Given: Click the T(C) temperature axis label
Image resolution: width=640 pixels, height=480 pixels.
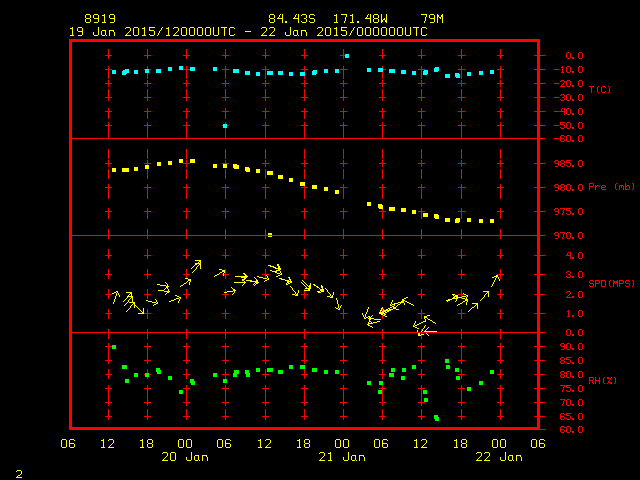Looking at the screenshot, I should pos(600,89).
